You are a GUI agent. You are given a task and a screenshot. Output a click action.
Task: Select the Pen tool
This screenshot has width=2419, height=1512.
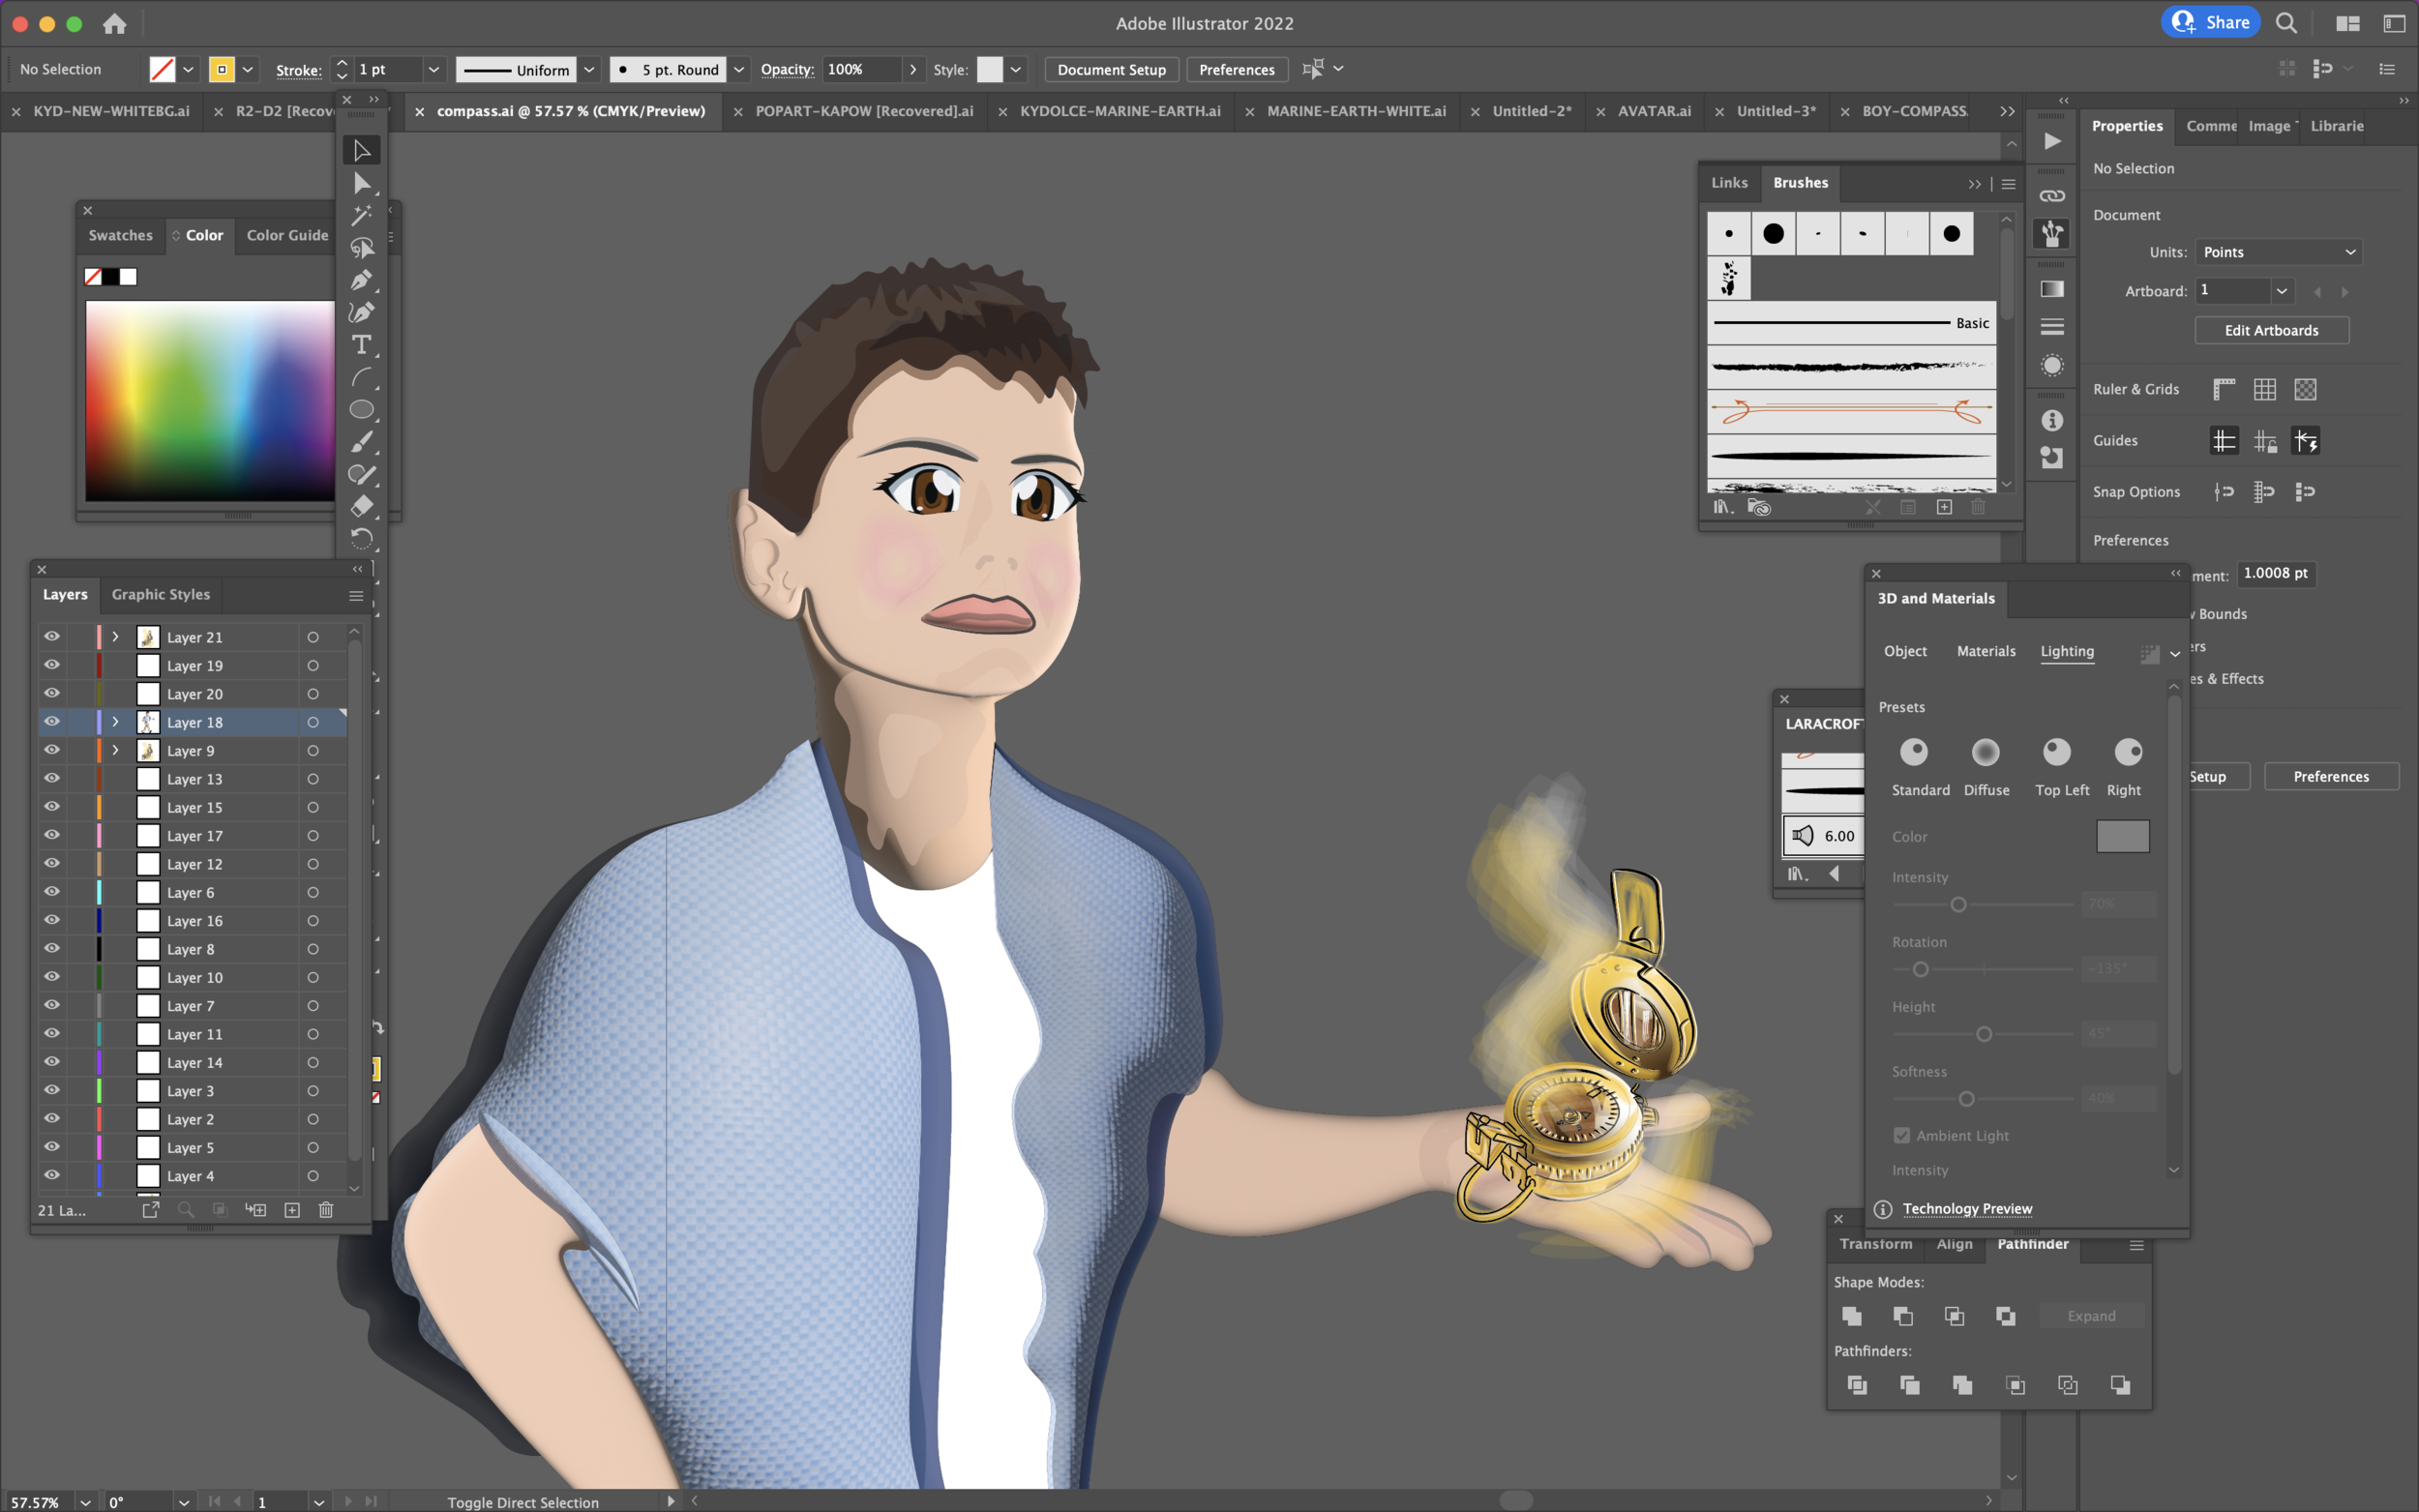pyautogui.click(x=361, y=280)
